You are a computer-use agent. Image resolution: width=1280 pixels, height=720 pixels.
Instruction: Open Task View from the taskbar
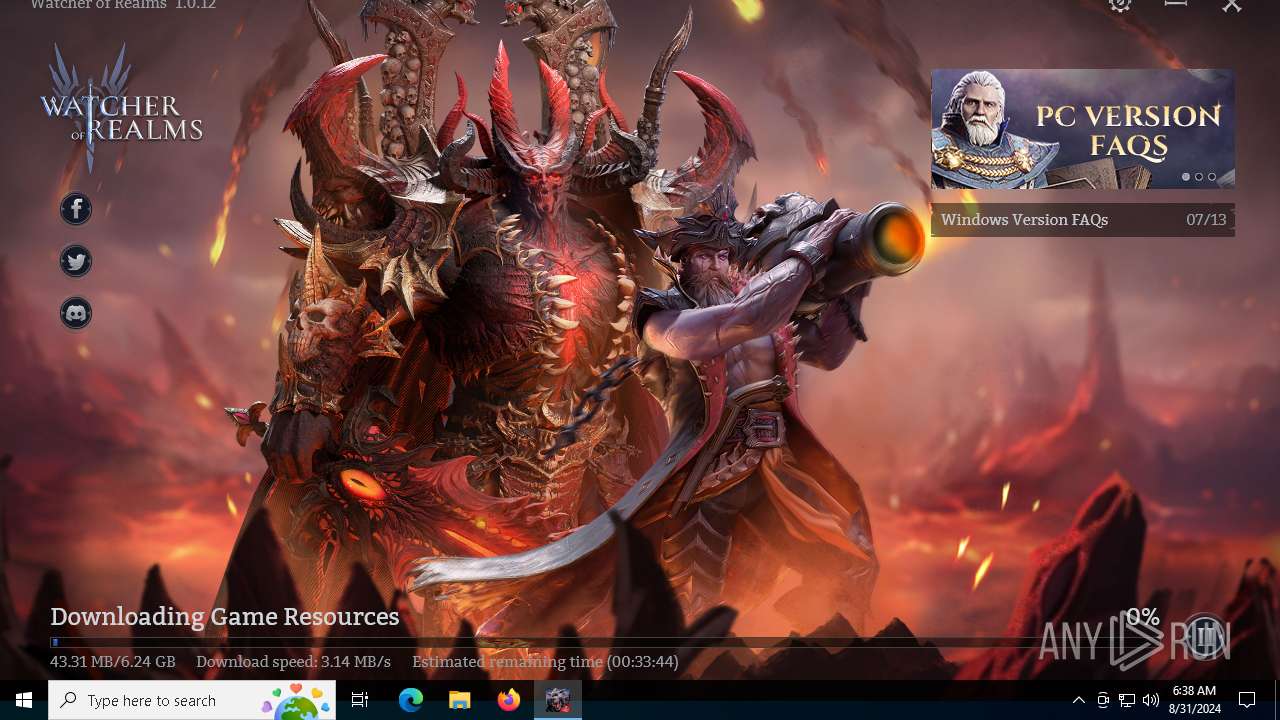click(x=360, y=700)
